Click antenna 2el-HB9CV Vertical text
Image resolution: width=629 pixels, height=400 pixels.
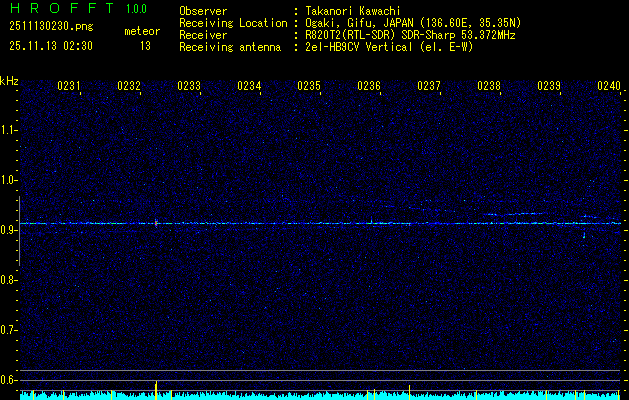(x=389, y=47)
